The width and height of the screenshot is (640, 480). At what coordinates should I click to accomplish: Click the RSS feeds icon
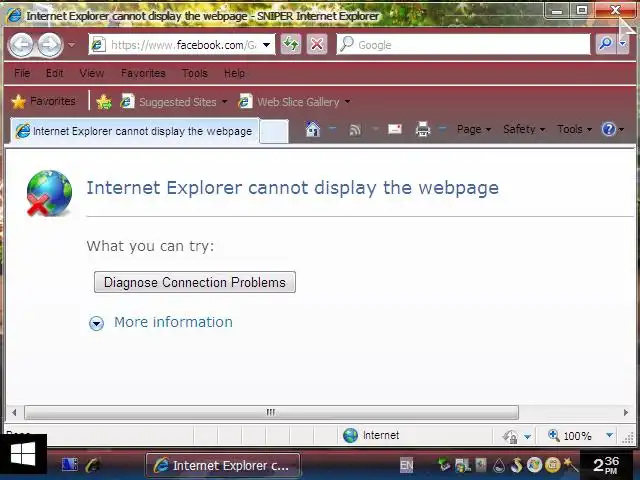tap(355, 130)
